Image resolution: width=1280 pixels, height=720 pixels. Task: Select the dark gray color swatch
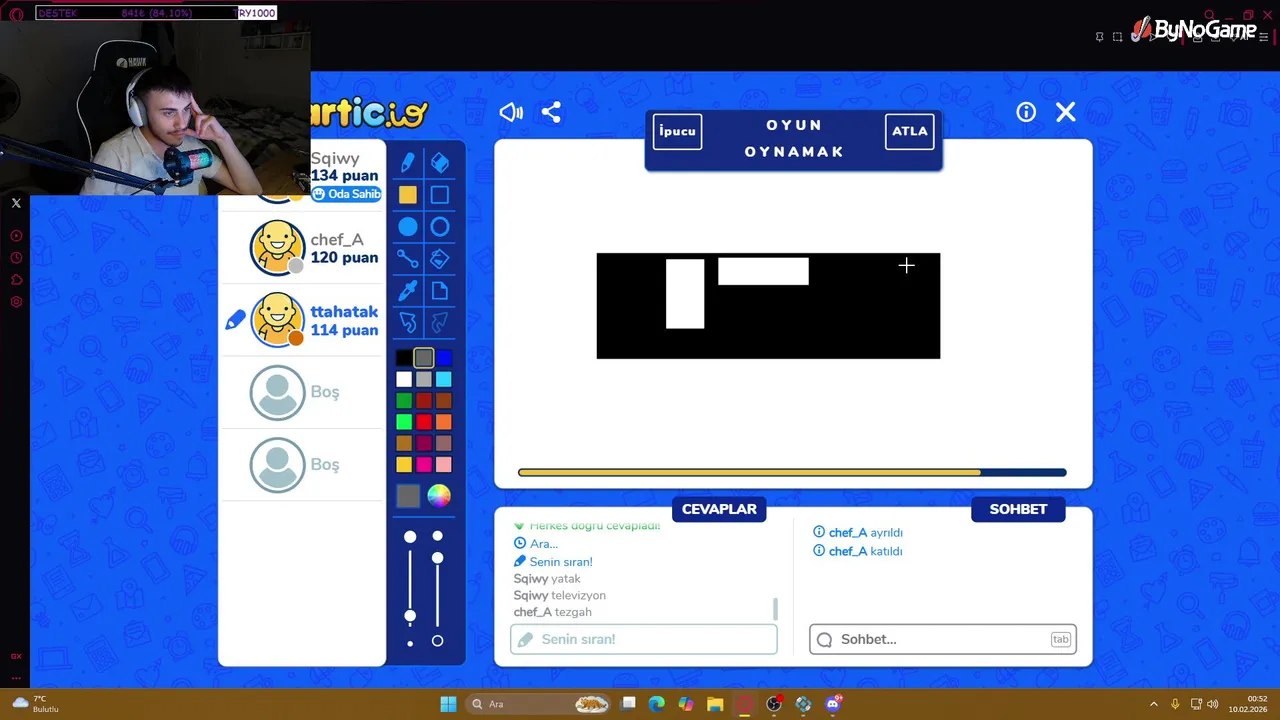coord(424,358)
